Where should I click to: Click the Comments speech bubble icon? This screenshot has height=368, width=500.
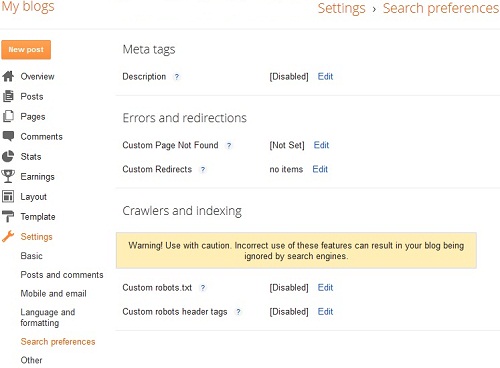tap(8, 136)
